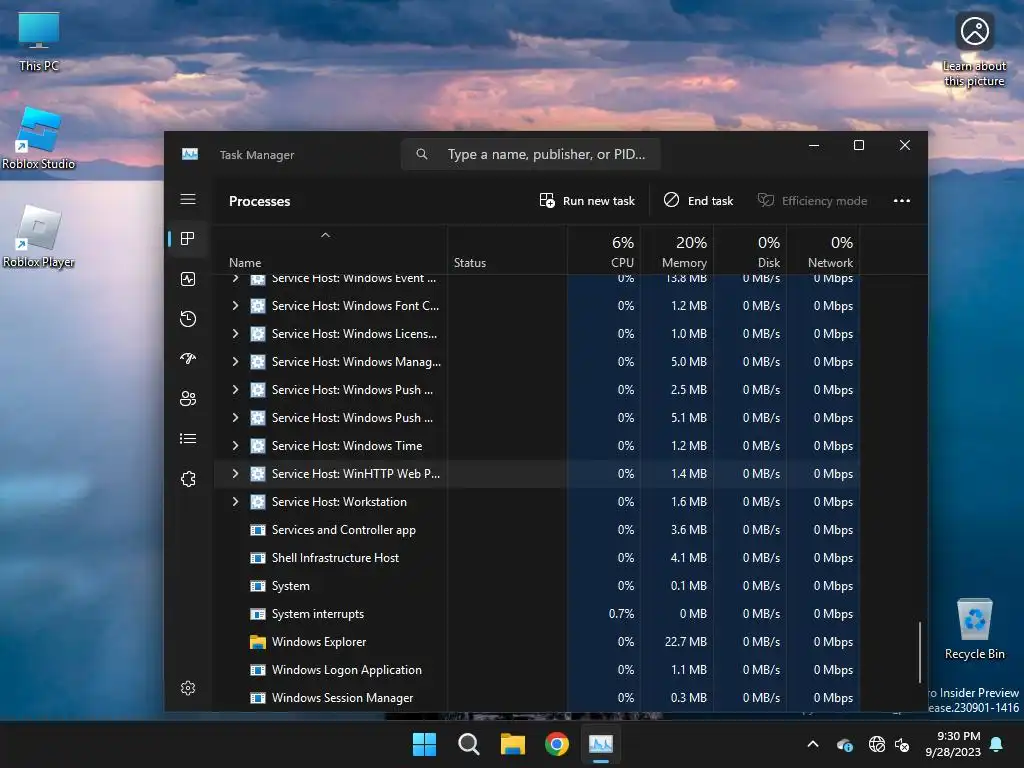Select the This PC desktop icon

point(39,42)
